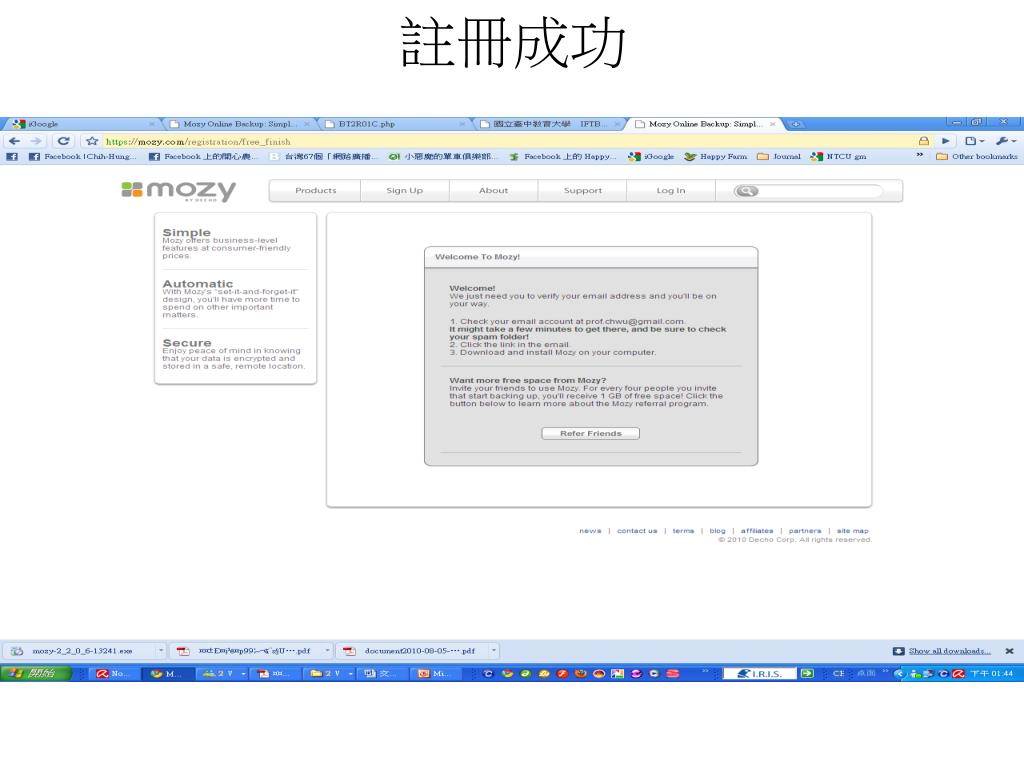Open the Sign Up menu item
This screenshot has height=768, width=1024.
click(404, 191)
